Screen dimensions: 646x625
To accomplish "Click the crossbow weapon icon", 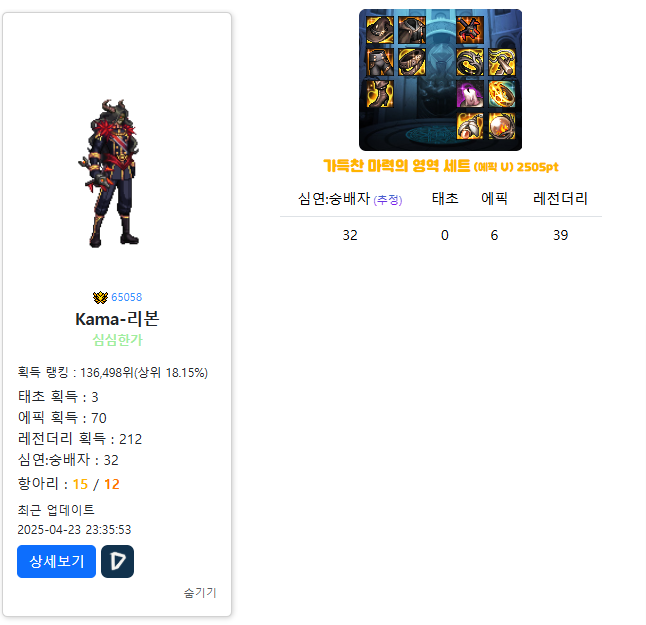I will (x=470, y=30).
